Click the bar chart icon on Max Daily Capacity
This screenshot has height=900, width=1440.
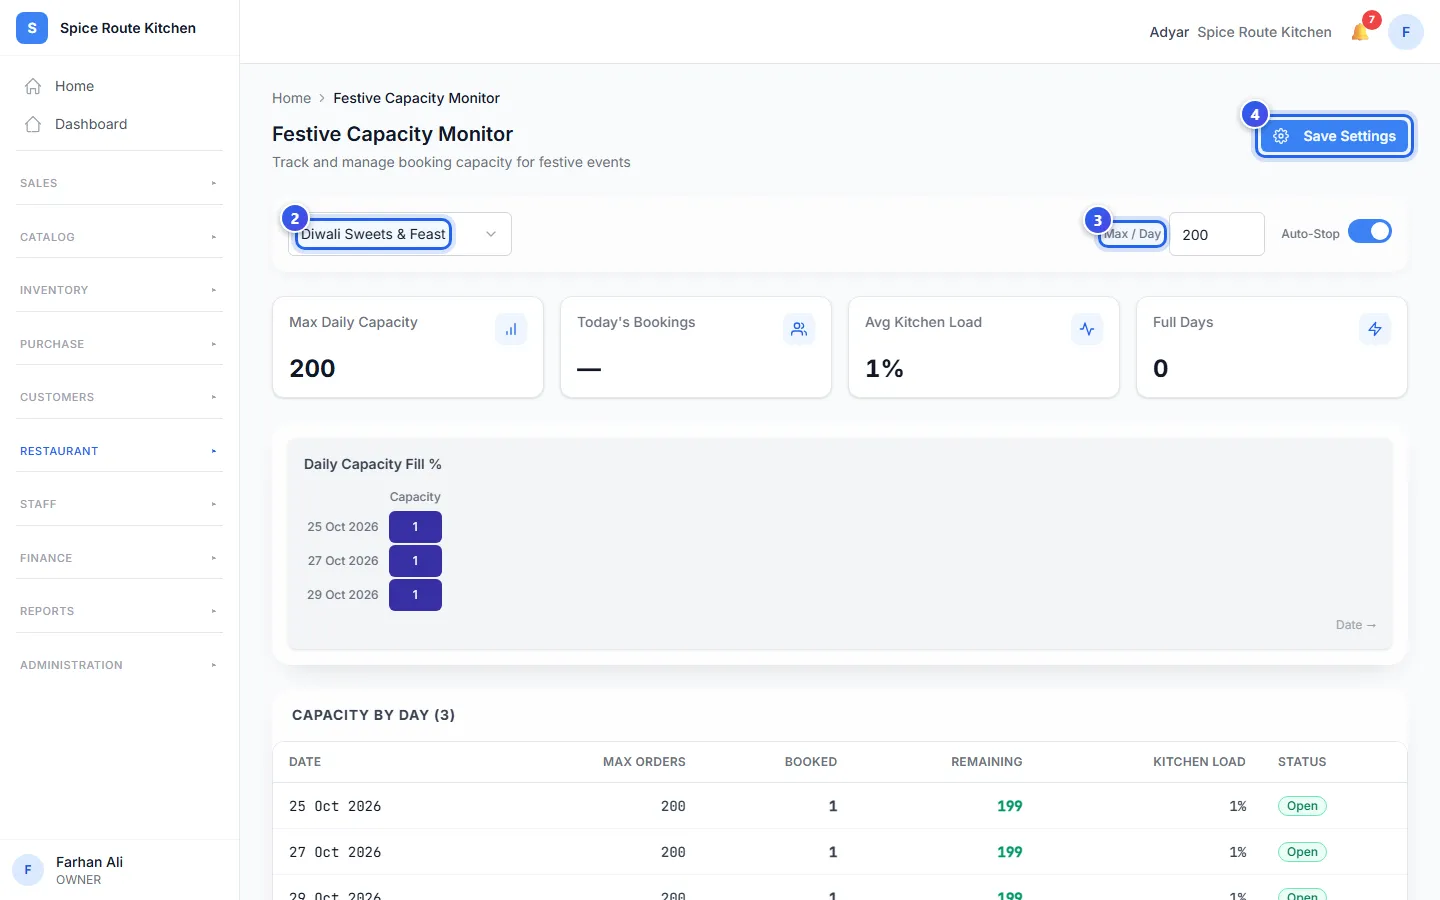point(511,329)
